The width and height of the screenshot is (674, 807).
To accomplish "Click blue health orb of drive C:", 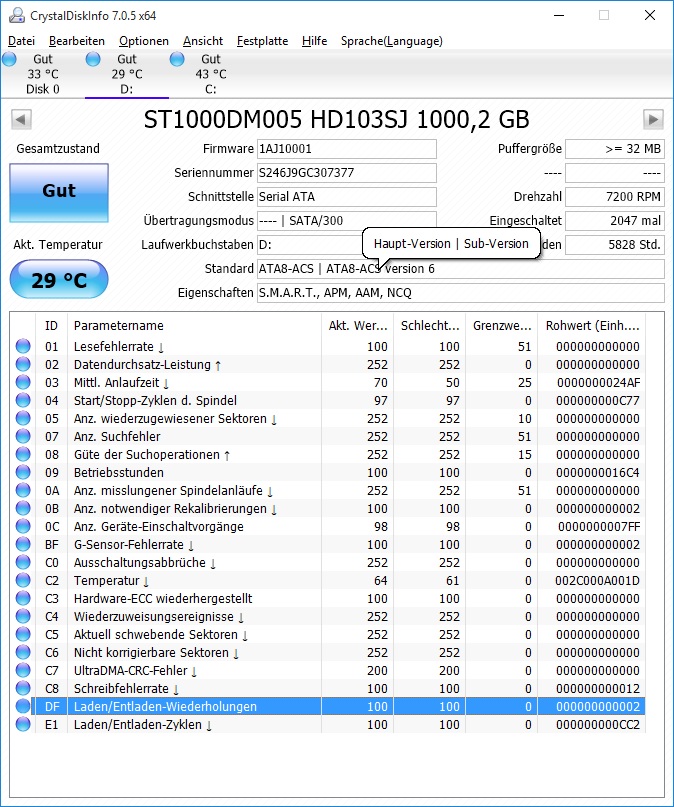I will pyautogui.click(x=177, y=59).
